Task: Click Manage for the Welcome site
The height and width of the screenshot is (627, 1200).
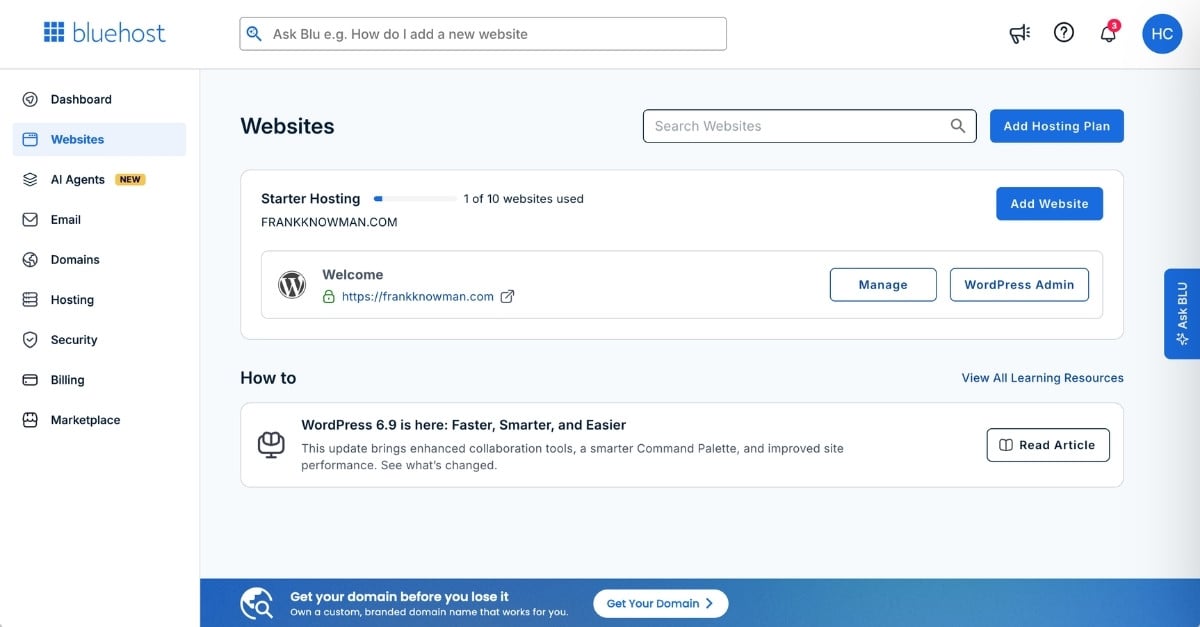Action: [x=883, y=285]
